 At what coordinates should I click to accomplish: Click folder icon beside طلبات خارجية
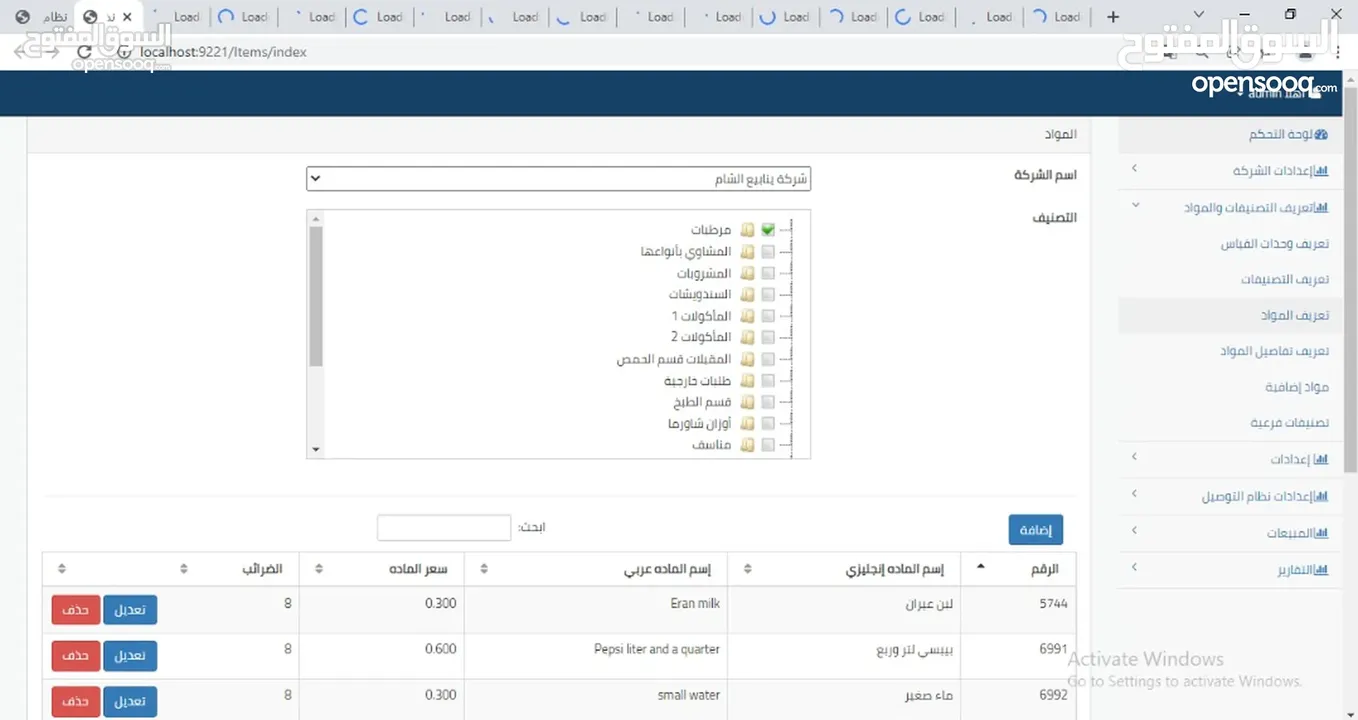747,381
